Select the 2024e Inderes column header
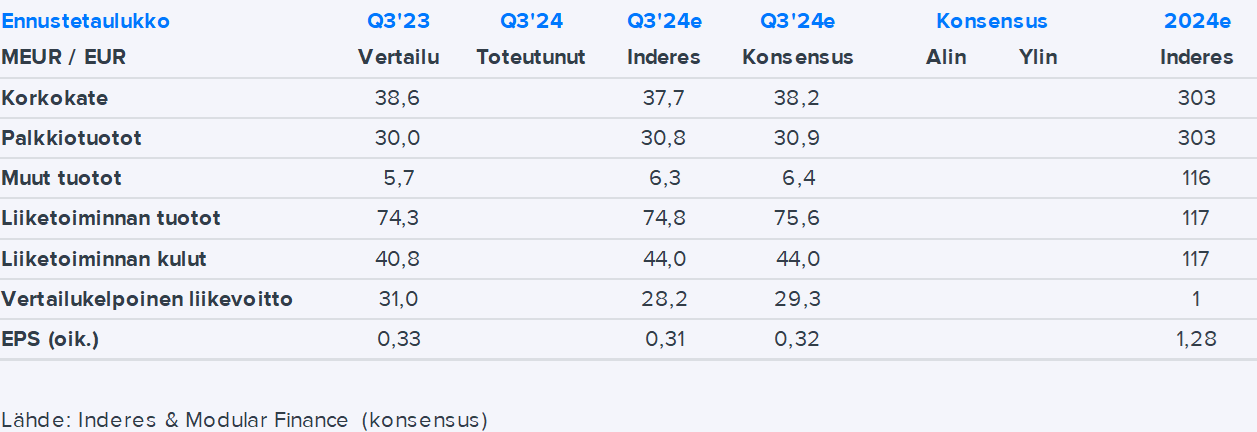 (x=1196, y=57)
